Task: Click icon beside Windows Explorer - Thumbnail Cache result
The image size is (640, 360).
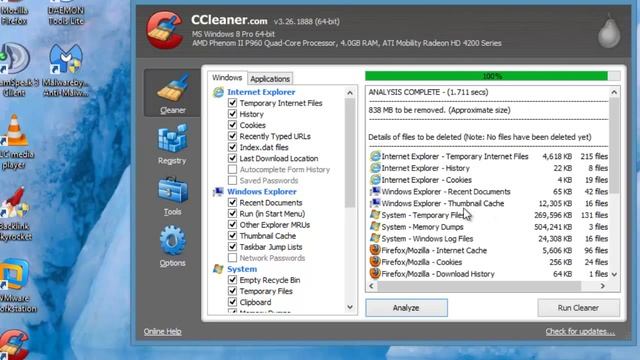Action: [x=375, y=203]
